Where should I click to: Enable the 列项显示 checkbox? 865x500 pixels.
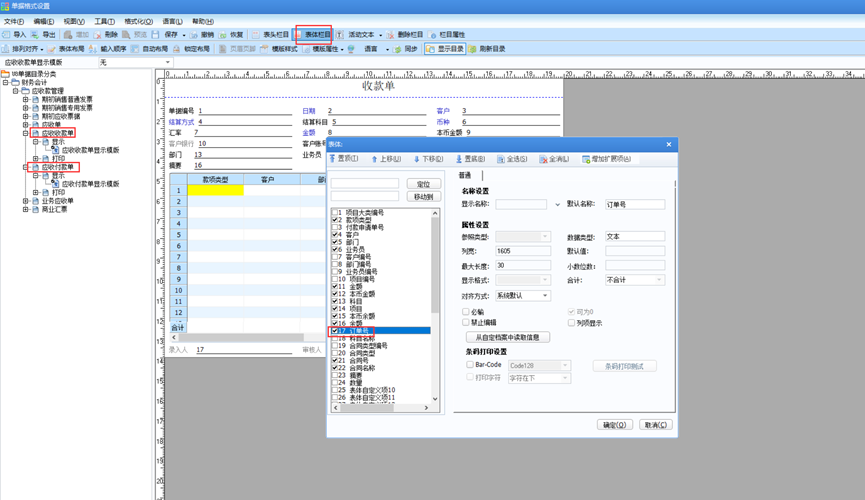(x=571, y=323)
